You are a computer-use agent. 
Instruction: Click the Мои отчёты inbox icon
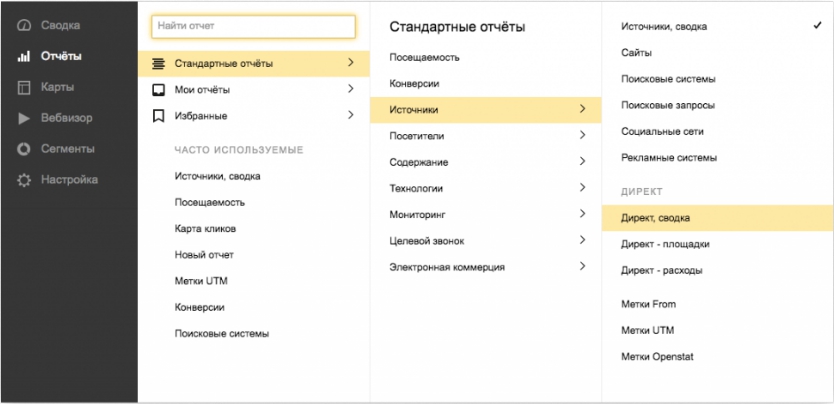[159, 90]
